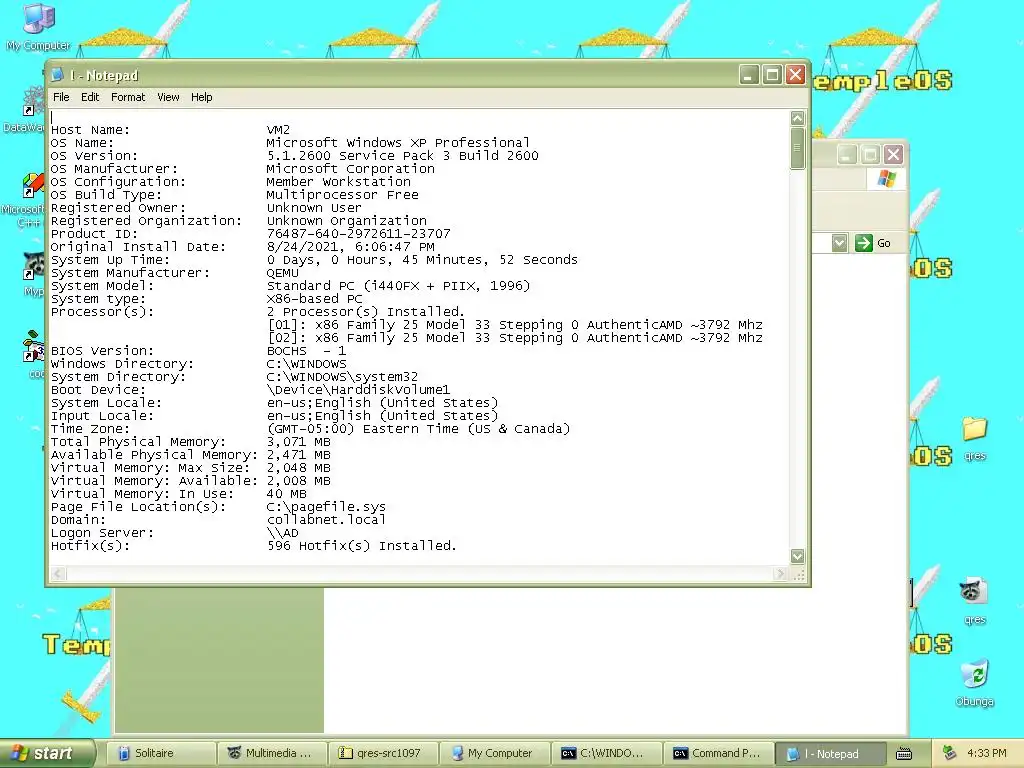Image resolution: width=1024 pixels, height=768 pixels.
Task: Click the 4:33 PM system clock
Action: tap(986, 753)
